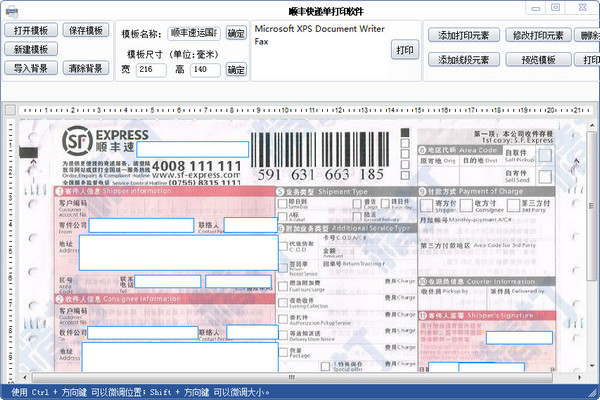Tick the 夜晚收件 Evening Collection checkbox
This screenshot has width=600, height=400.
[x=283, y=302]
